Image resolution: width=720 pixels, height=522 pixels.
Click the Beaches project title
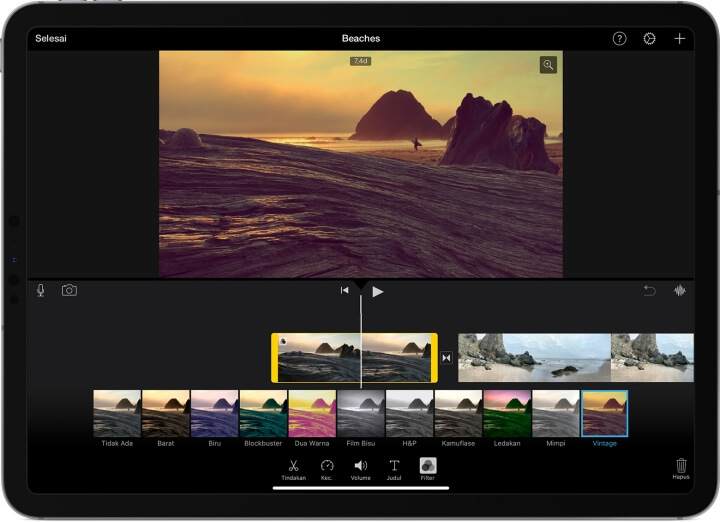361,39
